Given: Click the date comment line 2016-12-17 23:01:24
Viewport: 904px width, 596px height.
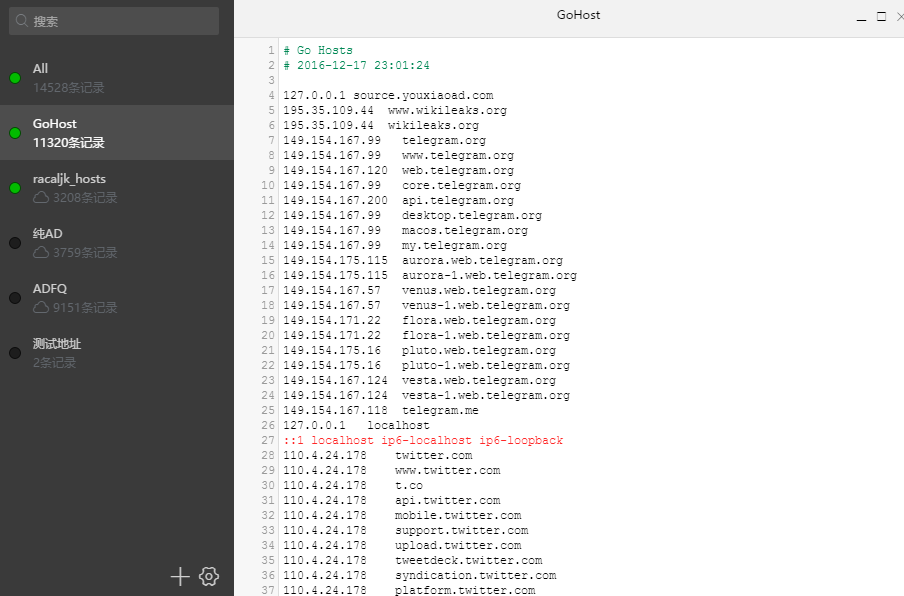Looking at the screenshot, I should [x=356, y=65].
